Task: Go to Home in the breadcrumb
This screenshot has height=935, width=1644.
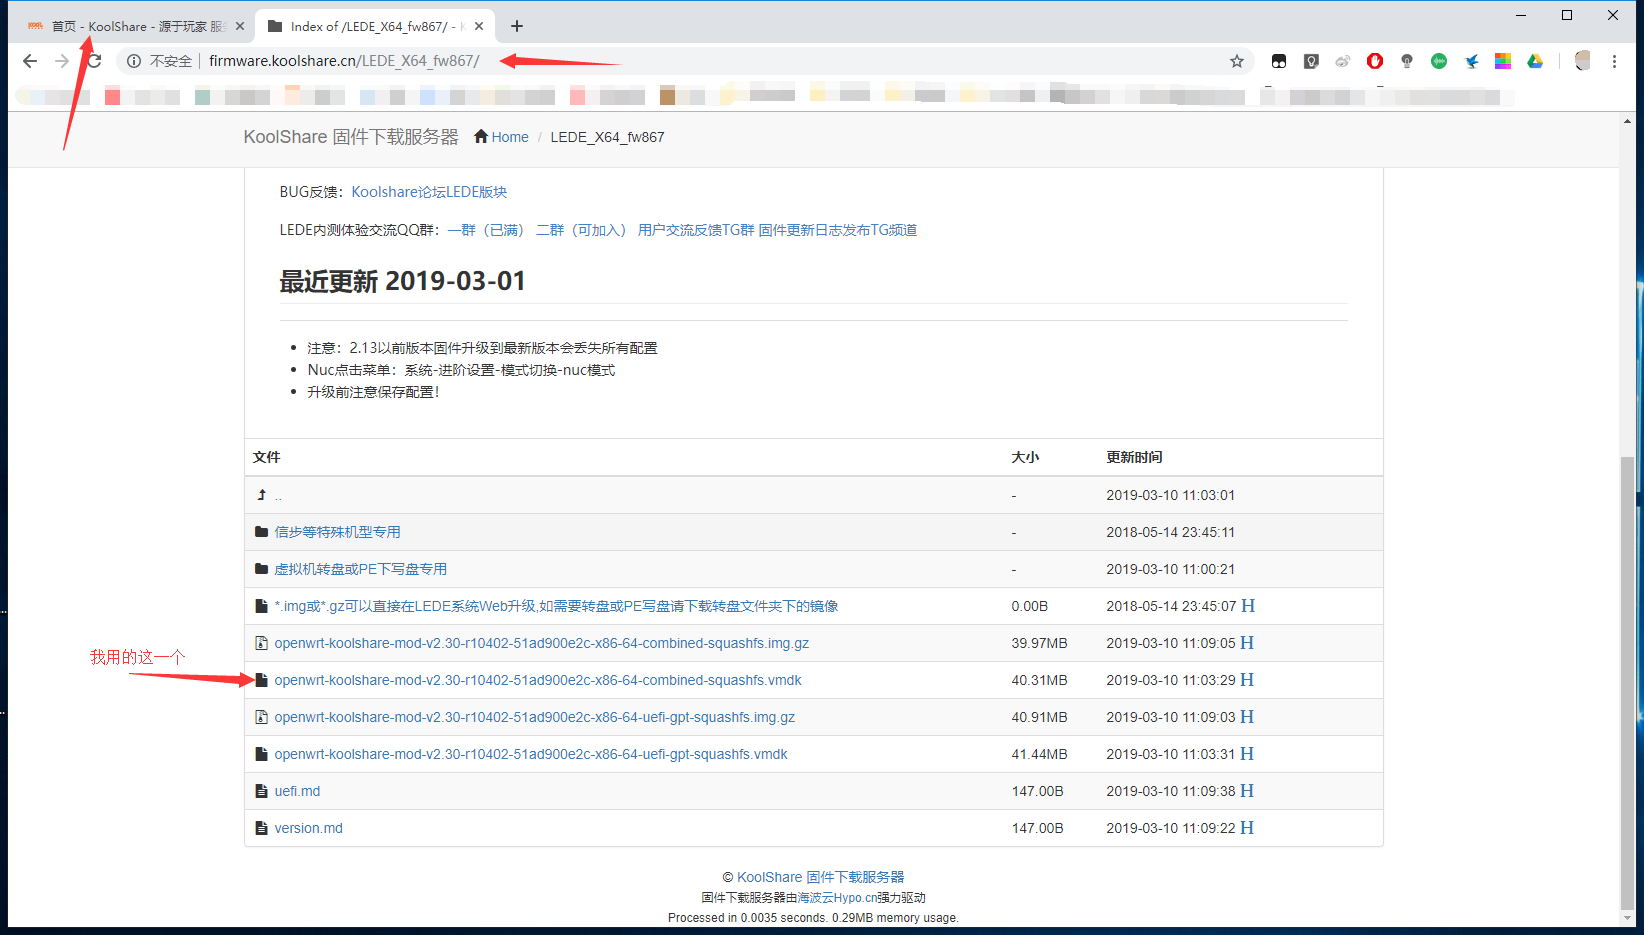Action: tap(510, 137)
